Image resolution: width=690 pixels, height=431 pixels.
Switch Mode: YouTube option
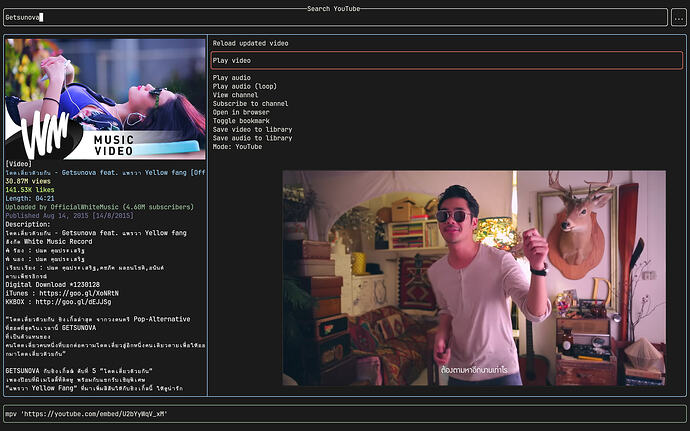click(x=237, y=147)
